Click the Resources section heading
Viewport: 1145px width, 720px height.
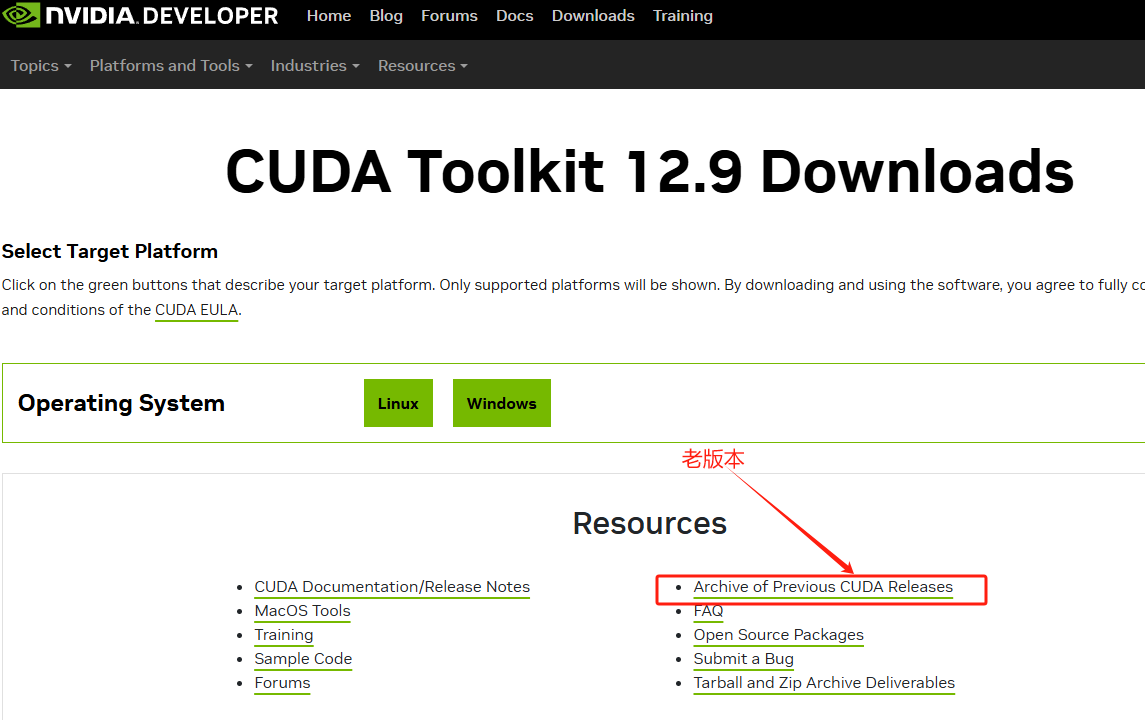coord(650,524)
